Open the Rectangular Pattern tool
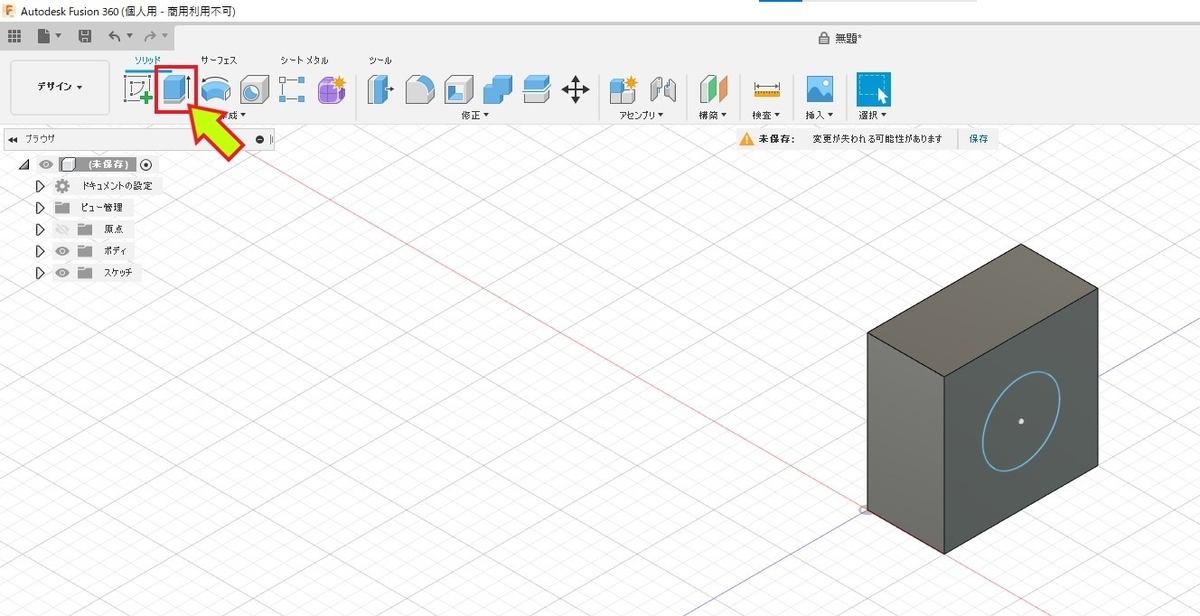 pyautogui.click(x=292, y=90)
